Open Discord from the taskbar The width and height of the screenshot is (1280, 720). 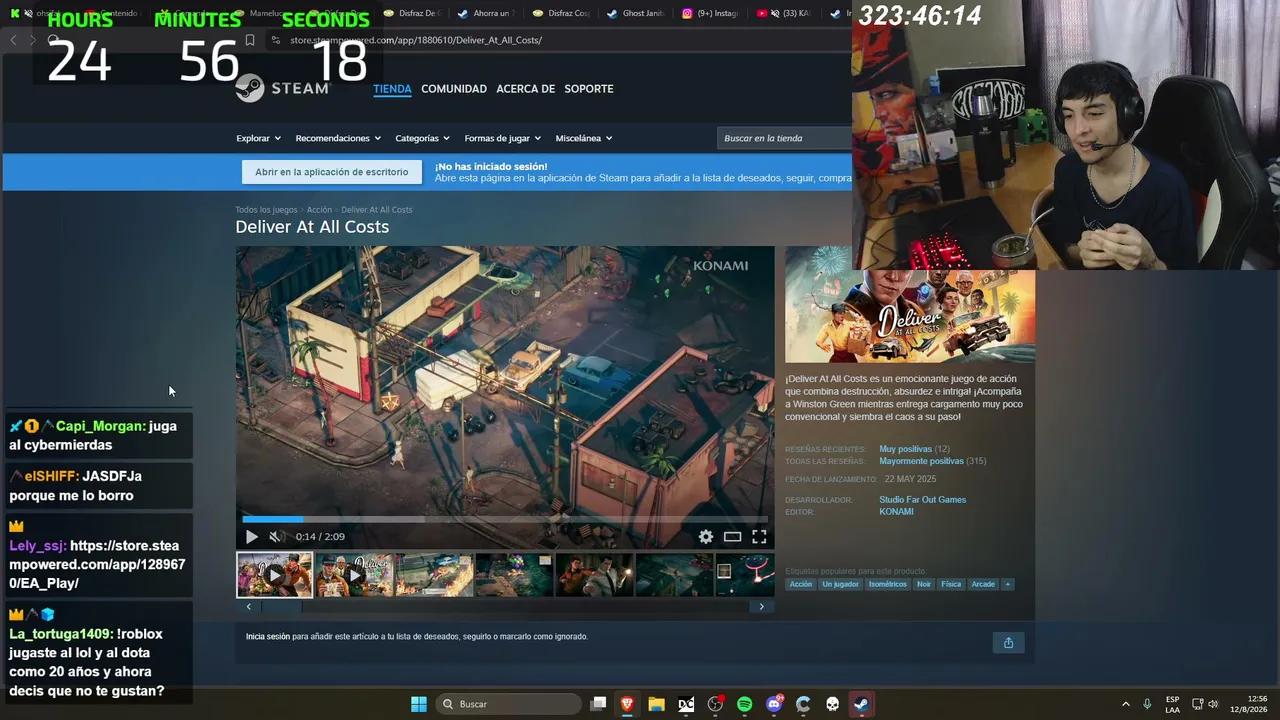pos(774,704)
